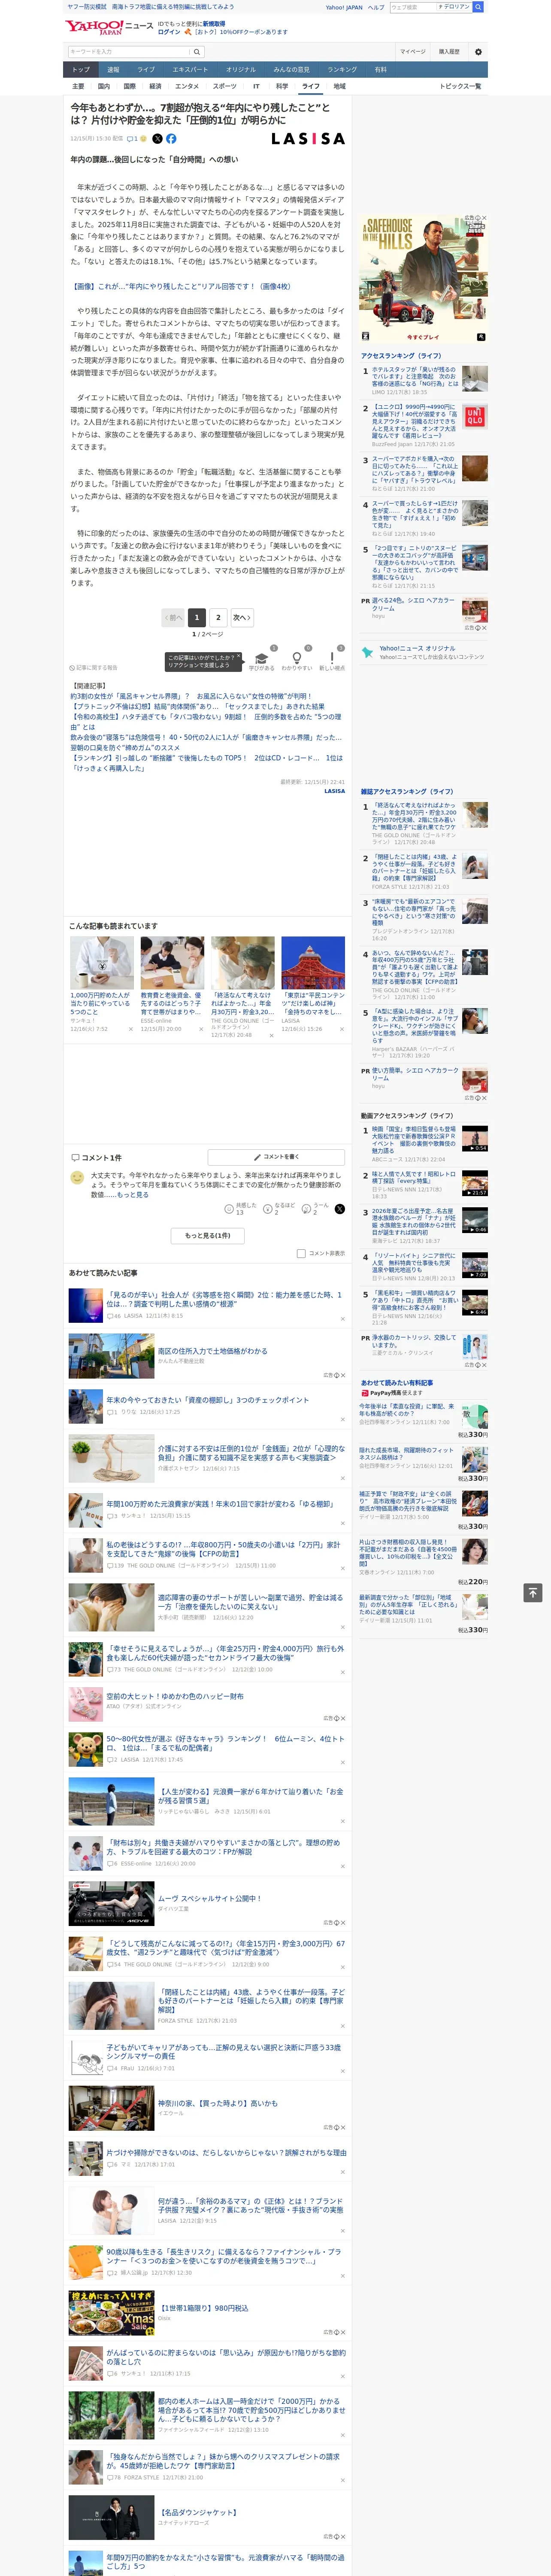Screen dimensions: 551x2576
Task: Open related link about 風呂キャンセル界隈
Action: pyautogui.click(x=191, y=696)
